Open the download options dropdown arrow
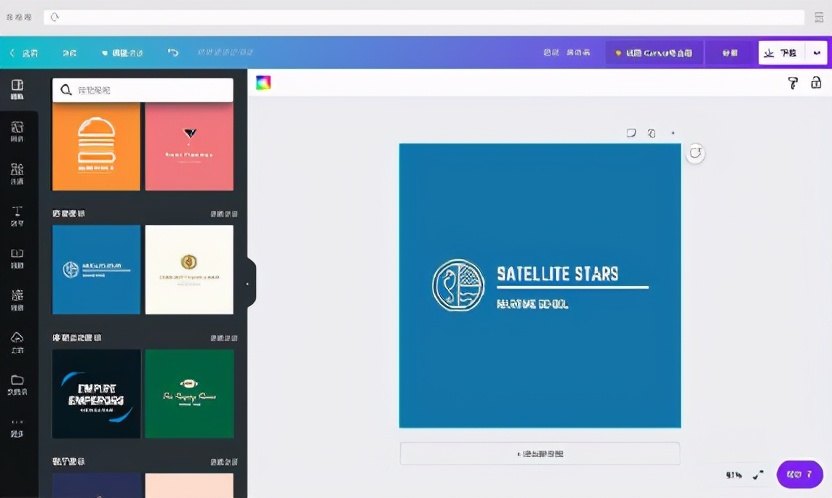Screen dimensions: 832x498 [x=817, y=53]
